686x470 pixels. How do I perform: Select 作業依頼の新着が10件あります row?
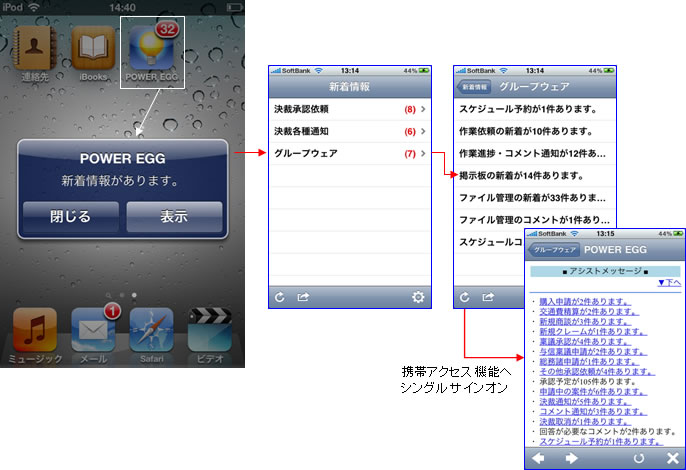click(535, 131)
